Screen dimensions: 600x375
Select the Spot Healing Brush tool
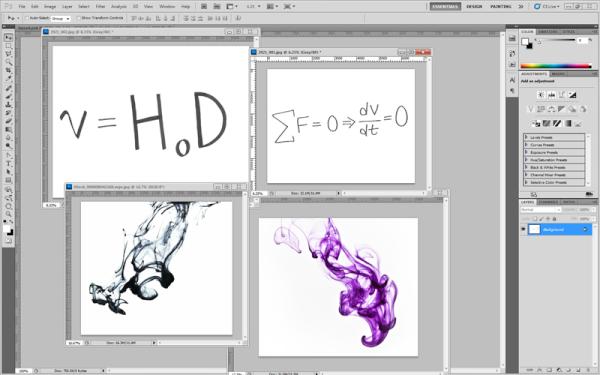[8, 88]
